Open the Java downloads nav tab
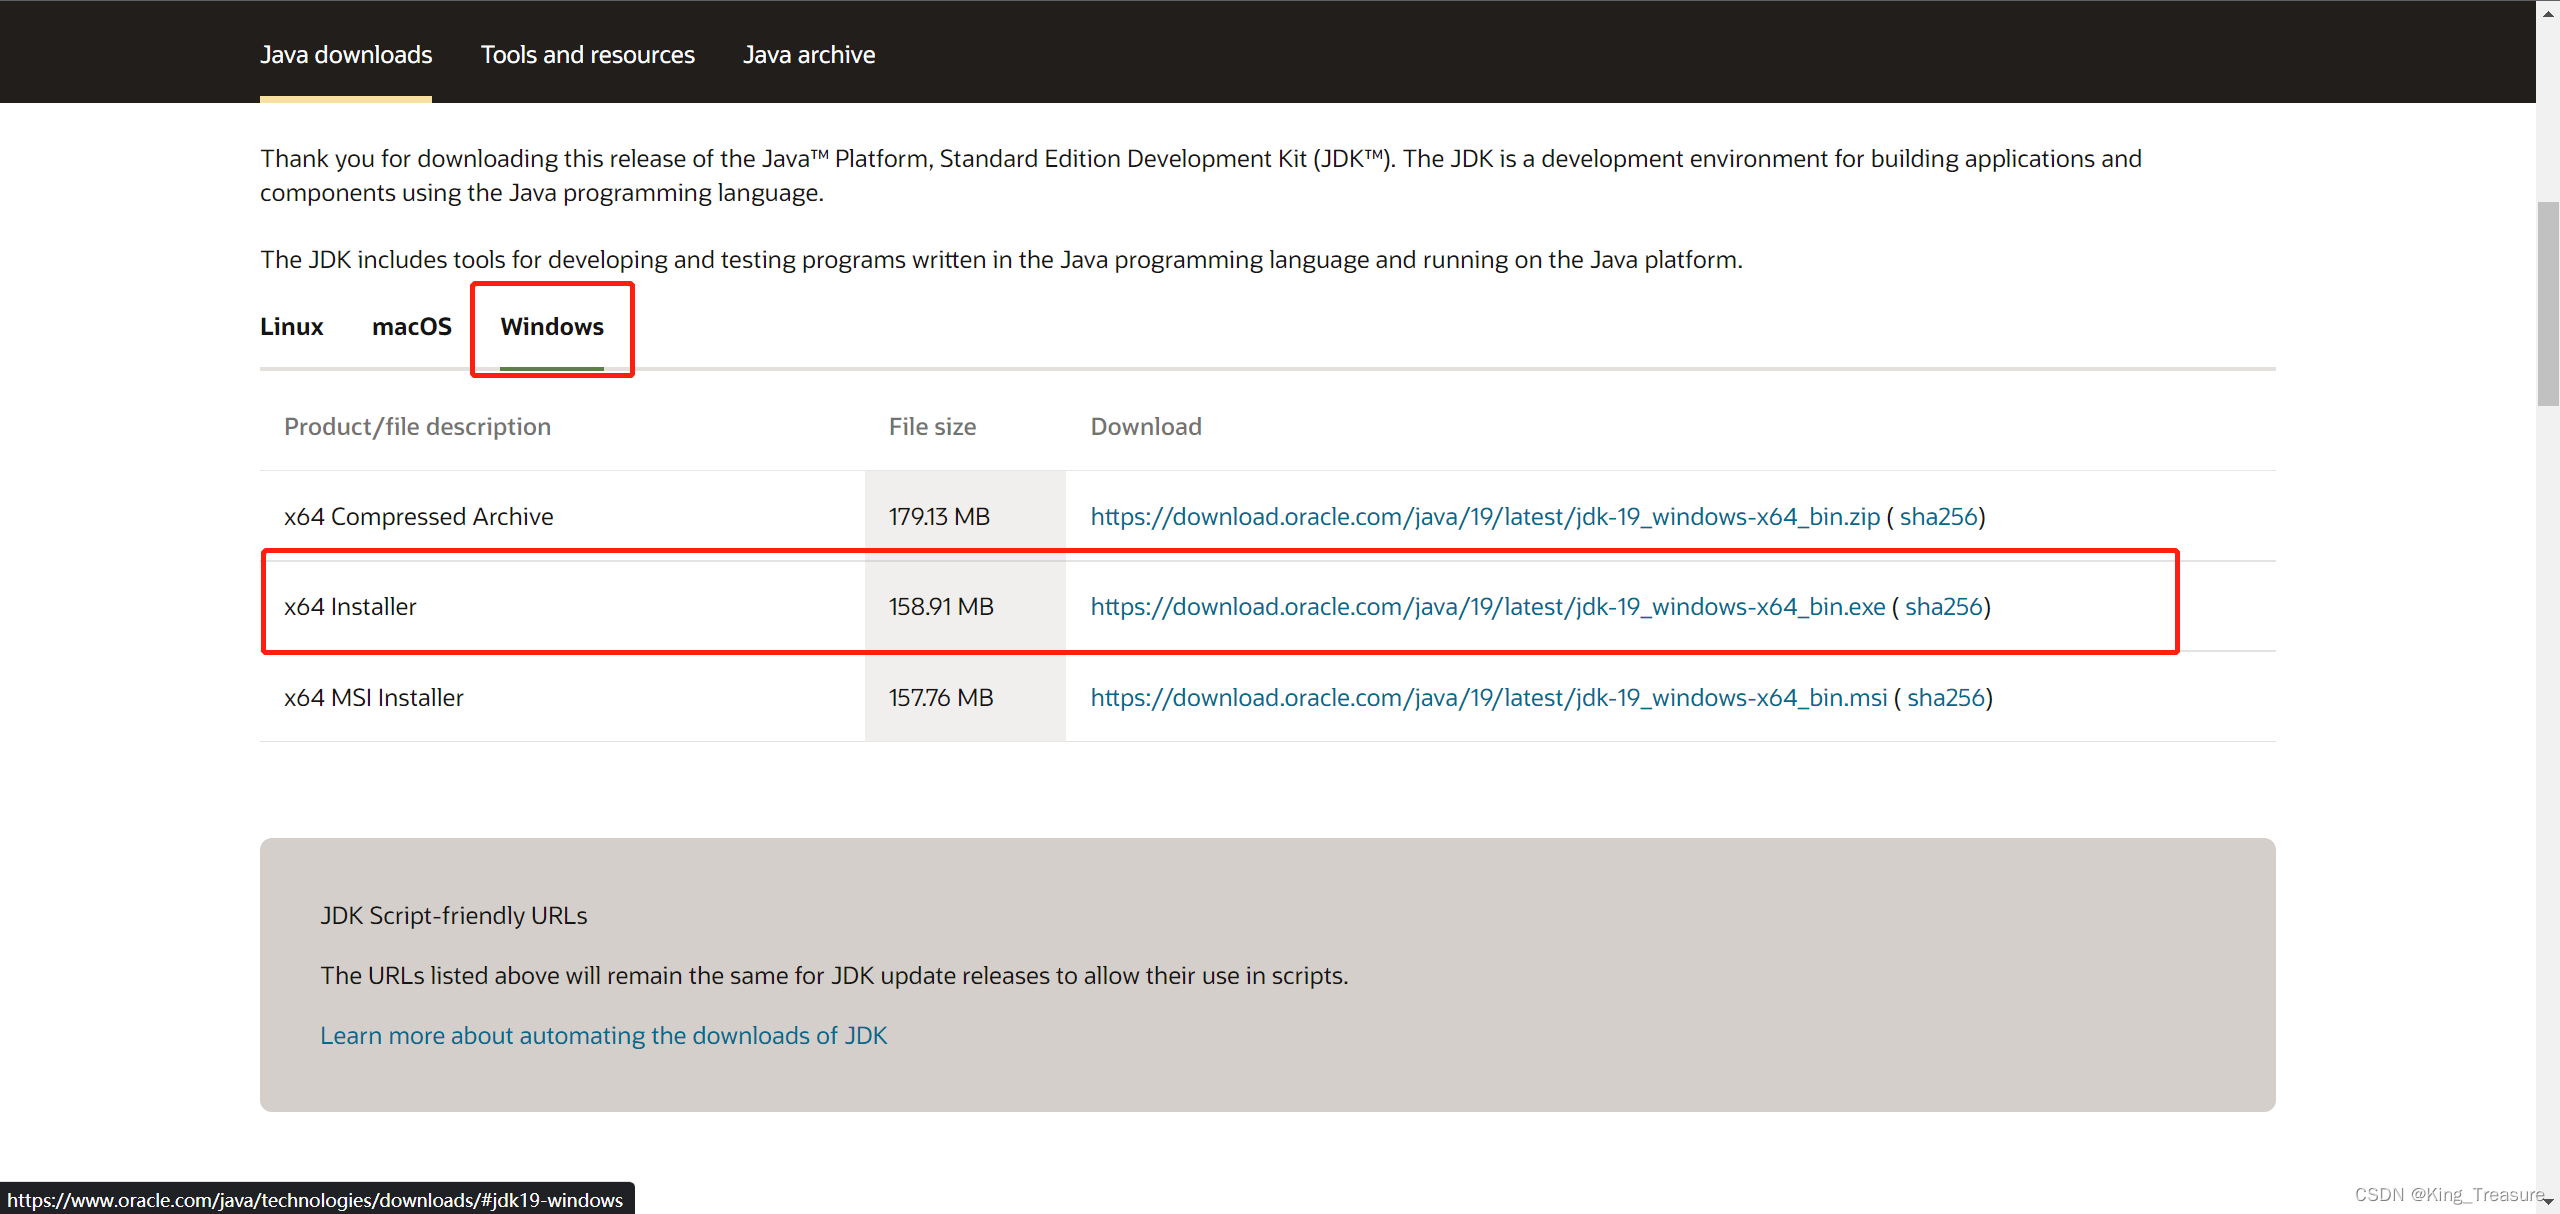Screen dimensions: 2560x1214 point(346,55)
